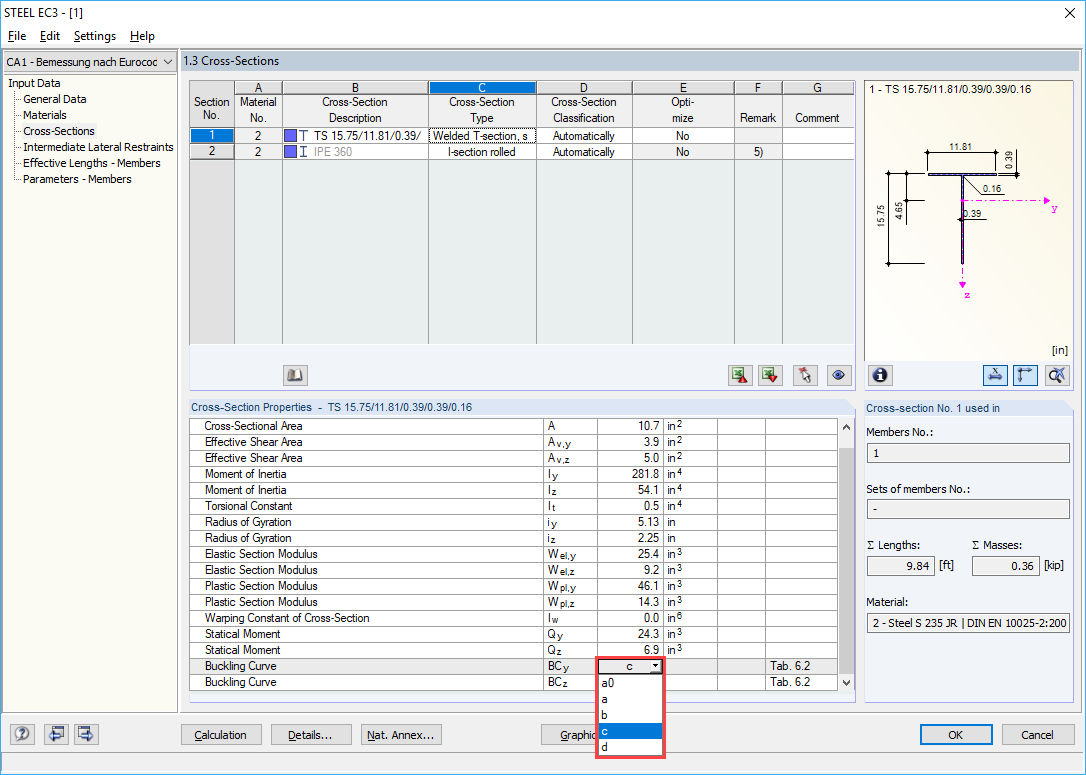
Task: Open the BCy buckling curve dropdown arrow
Action: 655,666
